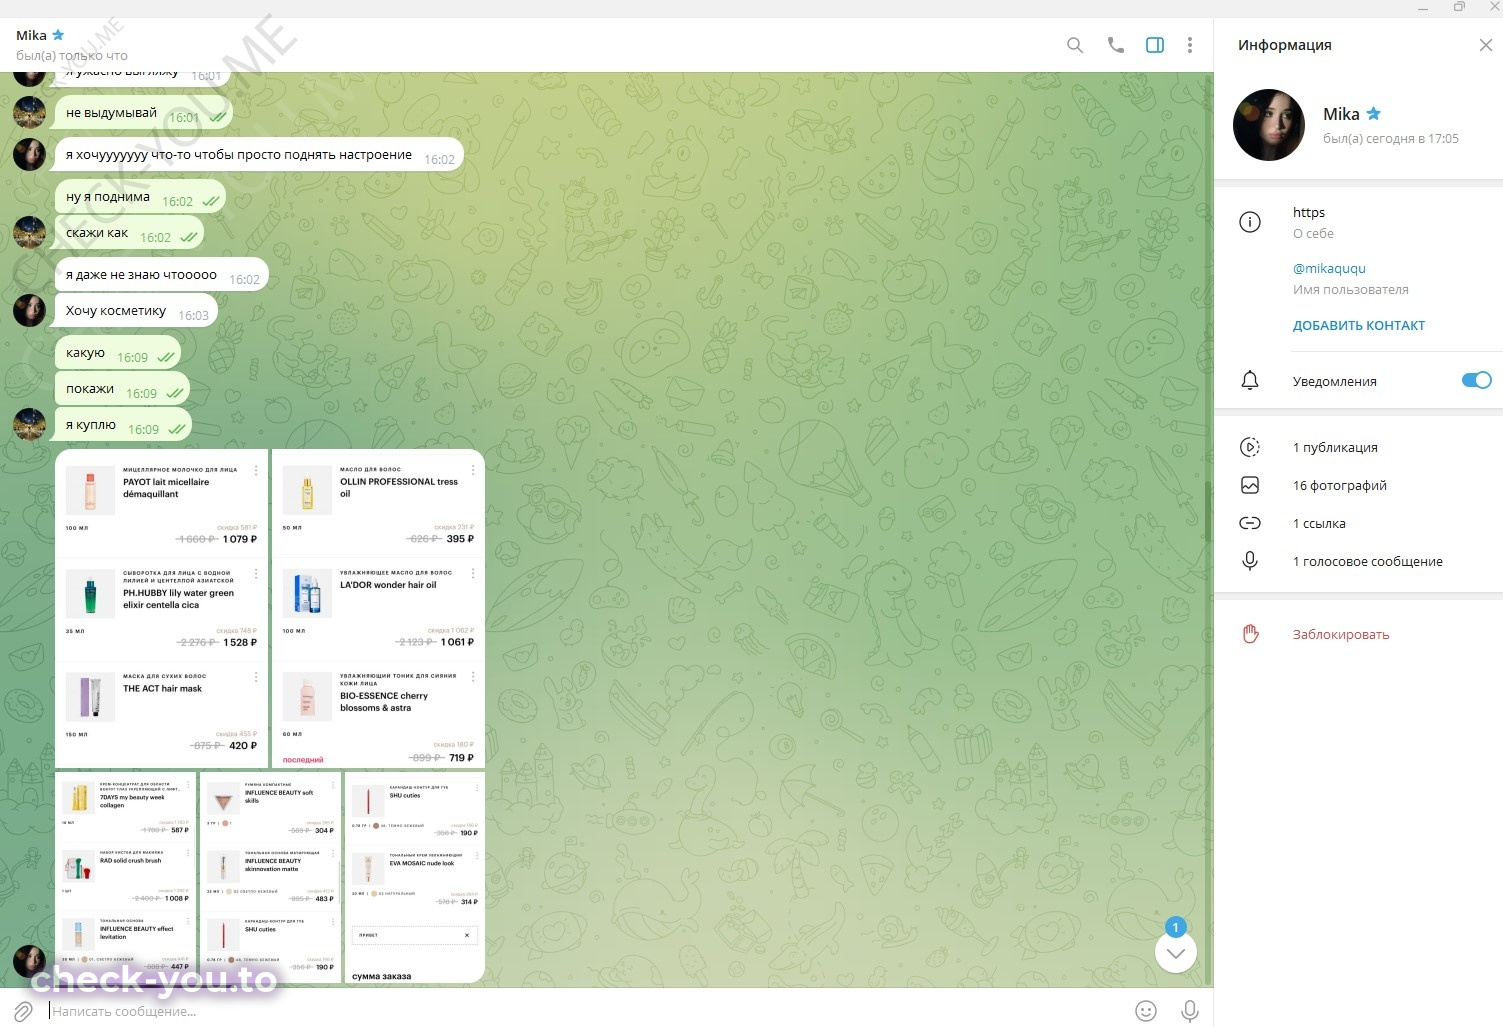The width and height of the screenshot is (1503, 1027).
Task: Click the premium star in the chat header
Action: coord(58,35)
